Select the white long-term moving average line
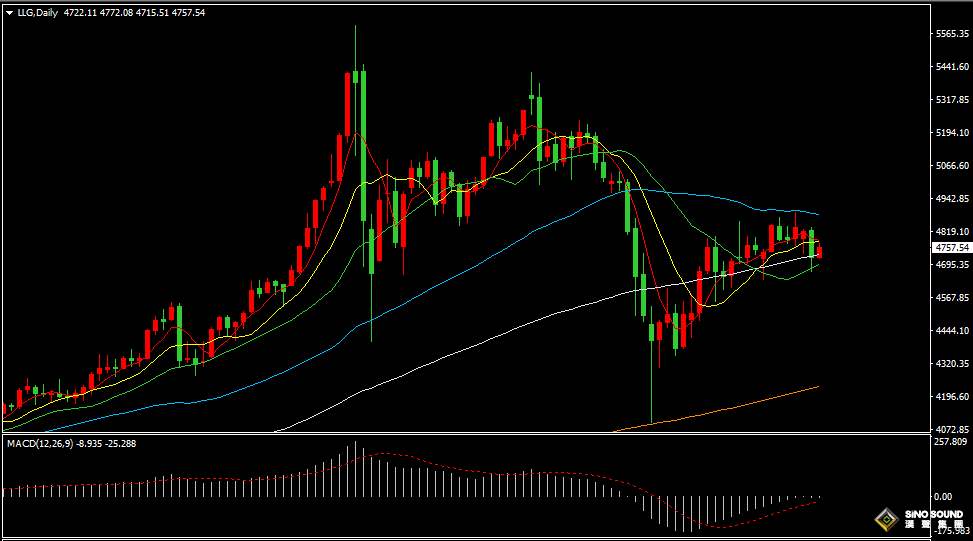This screenshot has height=541, width=973. [x=496, y=339]
